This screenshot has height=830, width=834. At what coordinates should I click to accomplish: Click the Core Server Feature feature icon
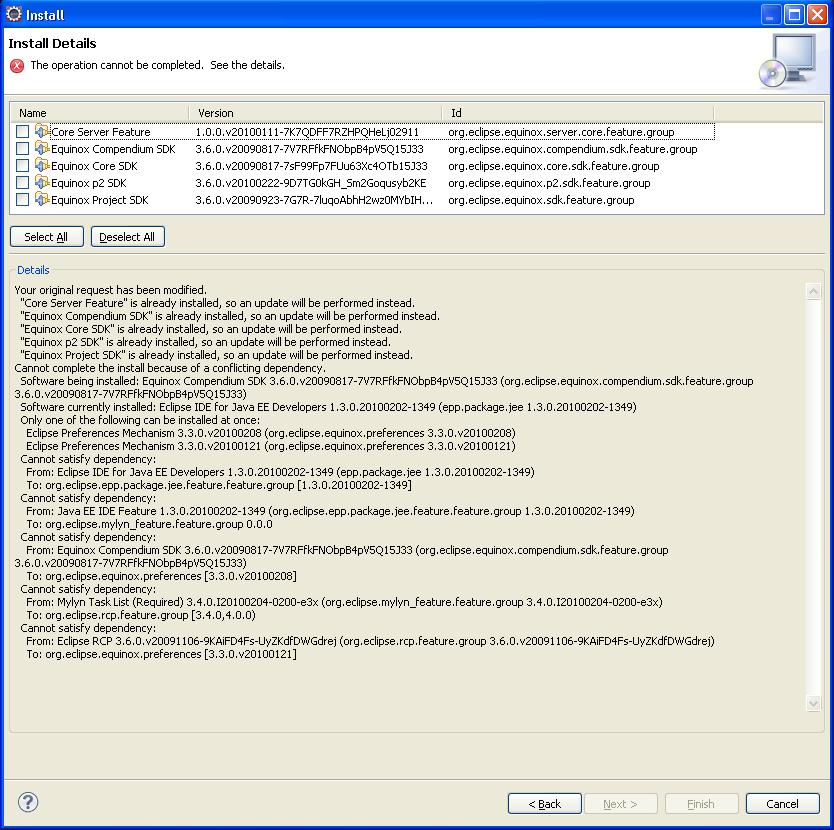click(x=42, y=131)
